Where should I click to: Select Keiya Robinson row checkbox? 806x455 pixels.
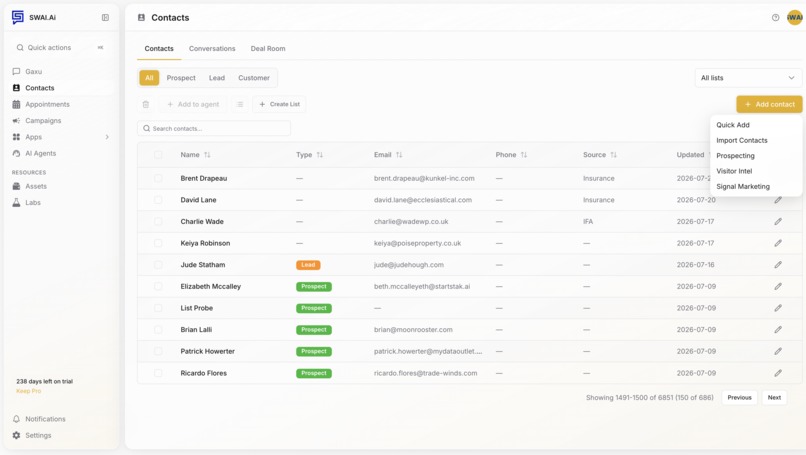158,243
